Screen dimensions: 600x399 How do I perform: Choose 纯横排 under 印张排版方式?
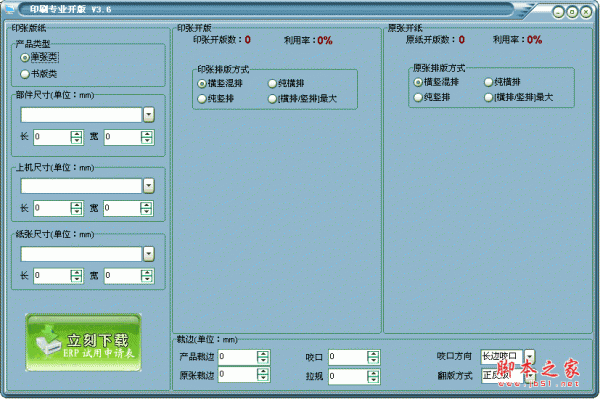click(x=286, y=83)
